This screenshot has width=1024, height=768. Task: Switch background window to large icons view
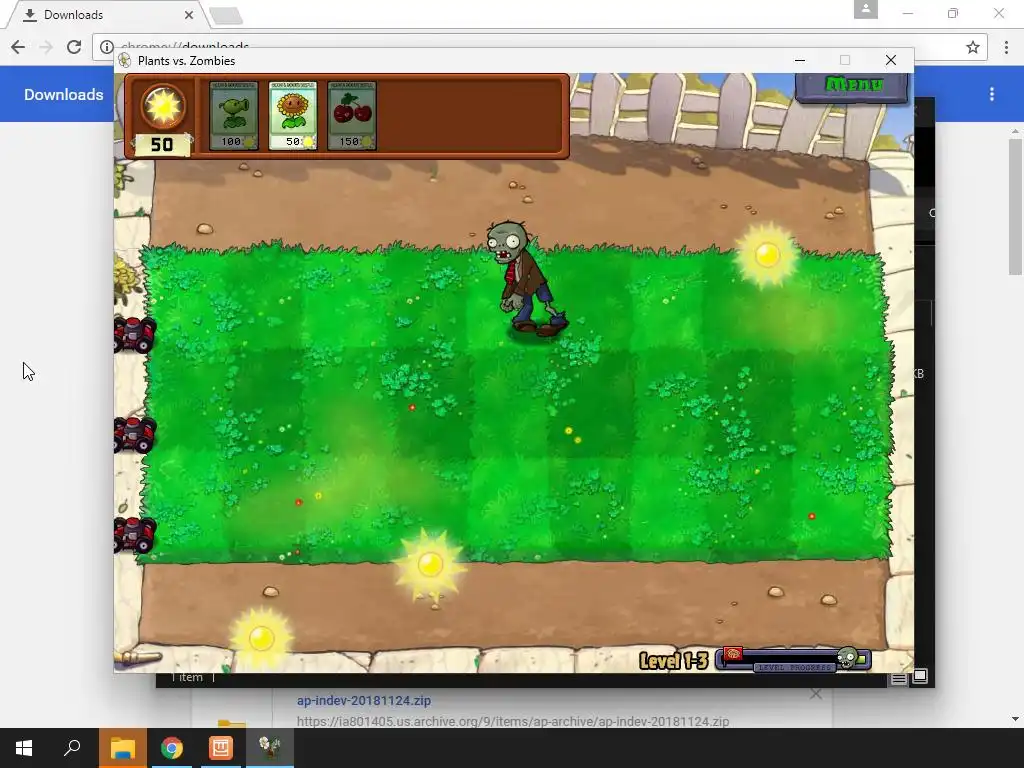coord(920,676)
